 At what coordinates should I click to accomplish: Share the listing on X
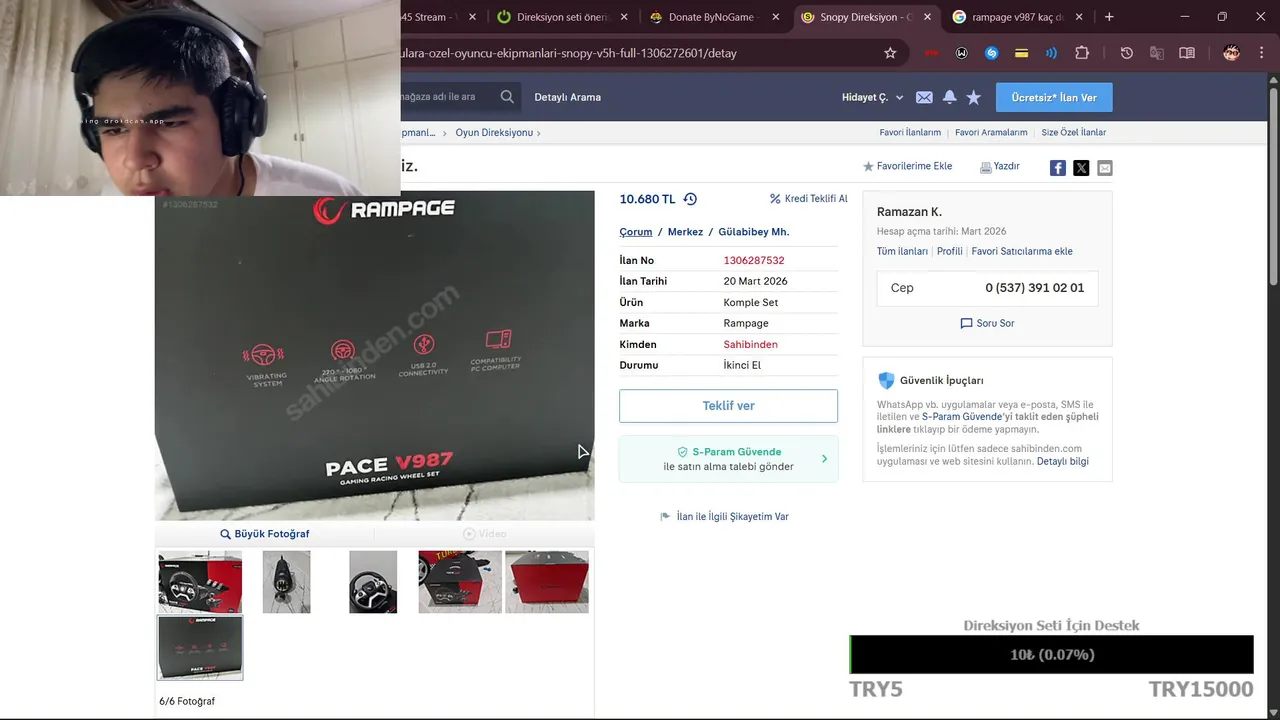pyautogui.click(x=1081, y=168)
